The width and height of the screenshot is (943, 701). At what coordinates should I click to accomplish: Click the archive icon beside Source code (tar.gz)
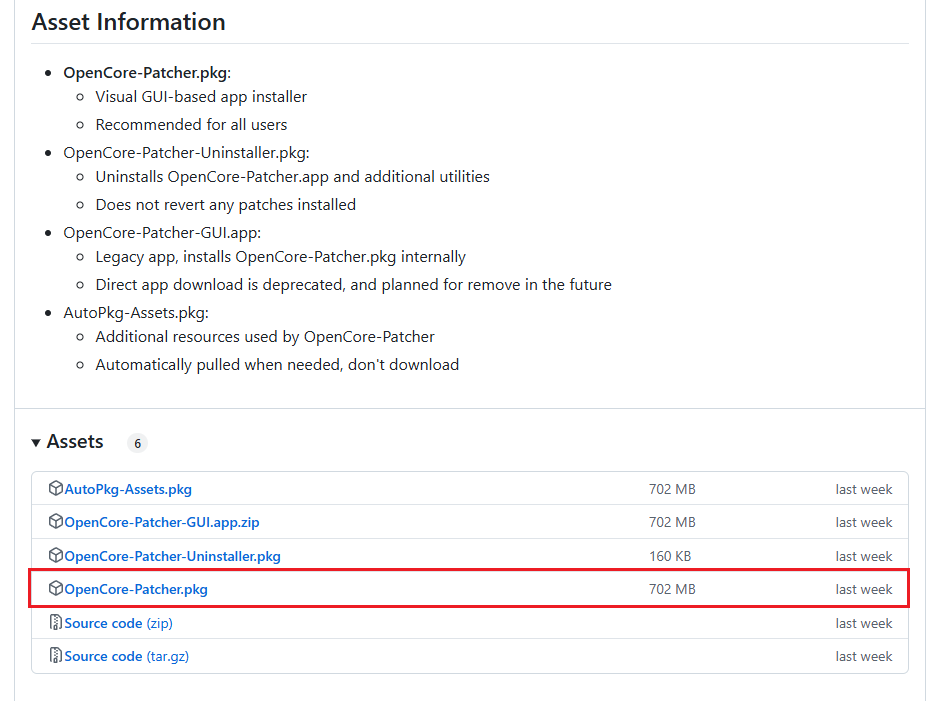(55, 655)
